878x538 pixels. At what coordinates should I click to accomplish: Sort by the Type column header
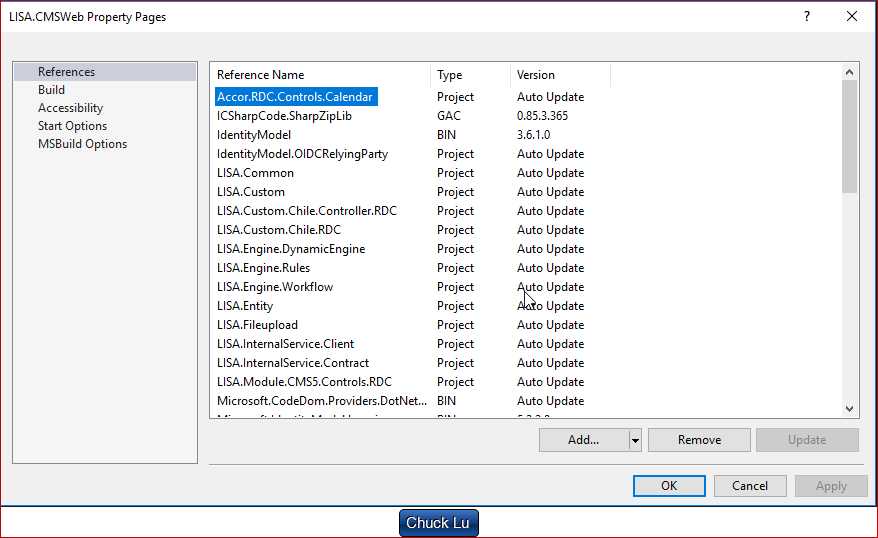click(x=450, y=75)
